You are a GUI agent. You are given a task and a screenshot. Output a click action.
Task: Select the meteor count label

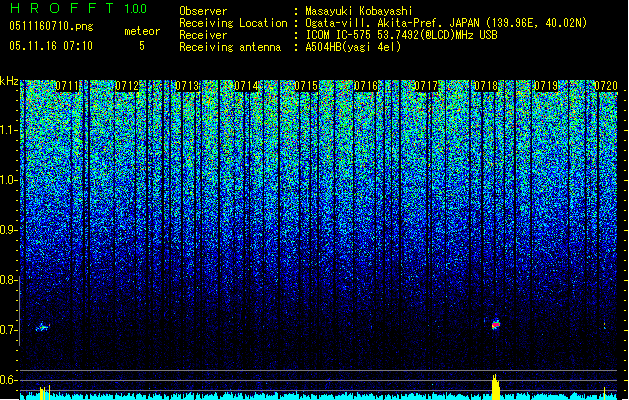[142, 31]
